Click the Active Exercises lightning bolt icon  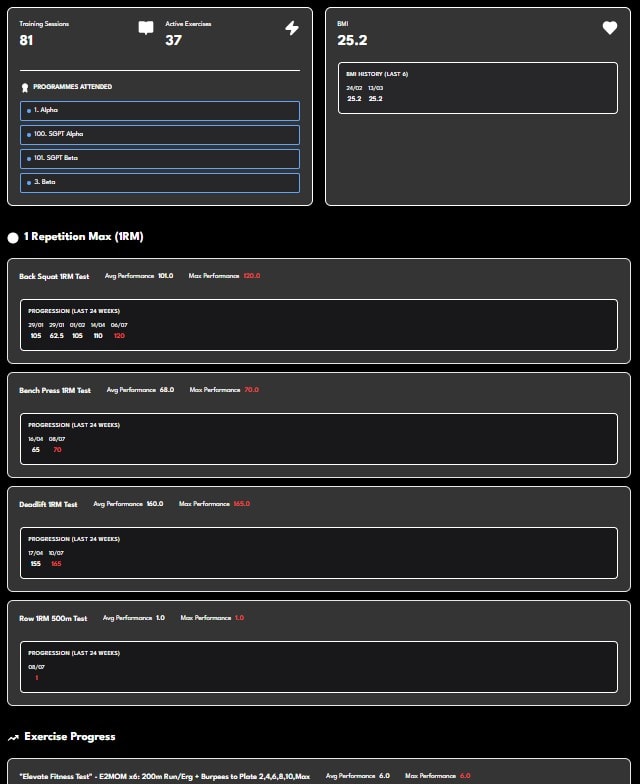[292, 28]
